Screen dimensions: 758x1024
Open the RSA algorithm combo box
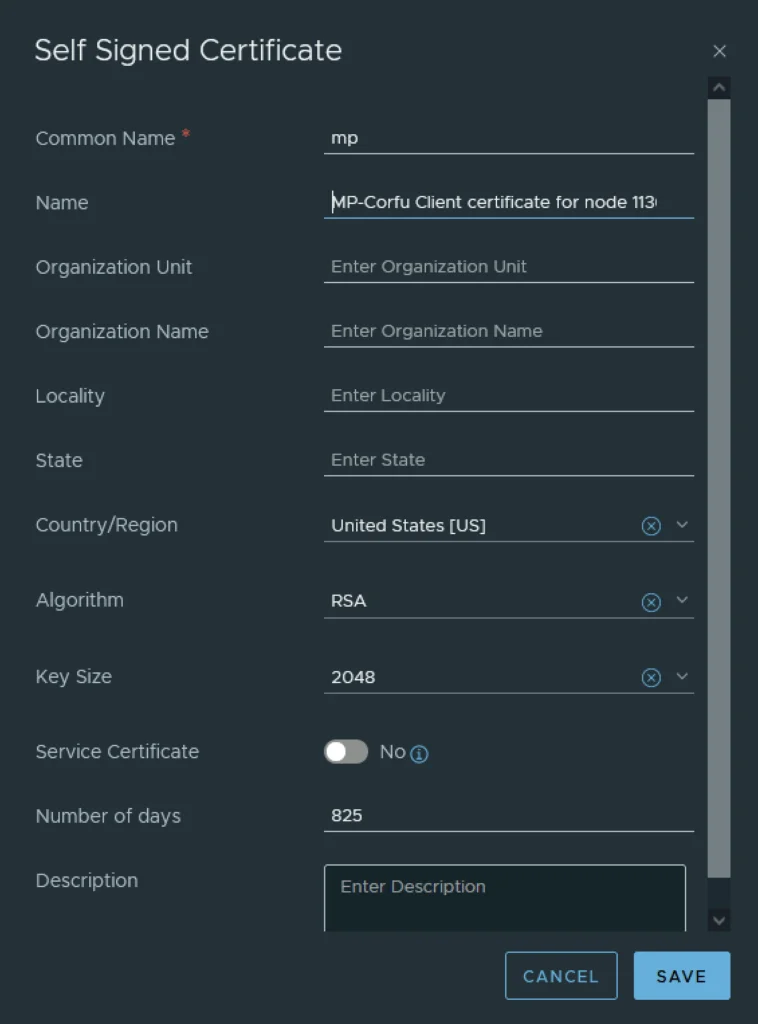coord(509,601)
